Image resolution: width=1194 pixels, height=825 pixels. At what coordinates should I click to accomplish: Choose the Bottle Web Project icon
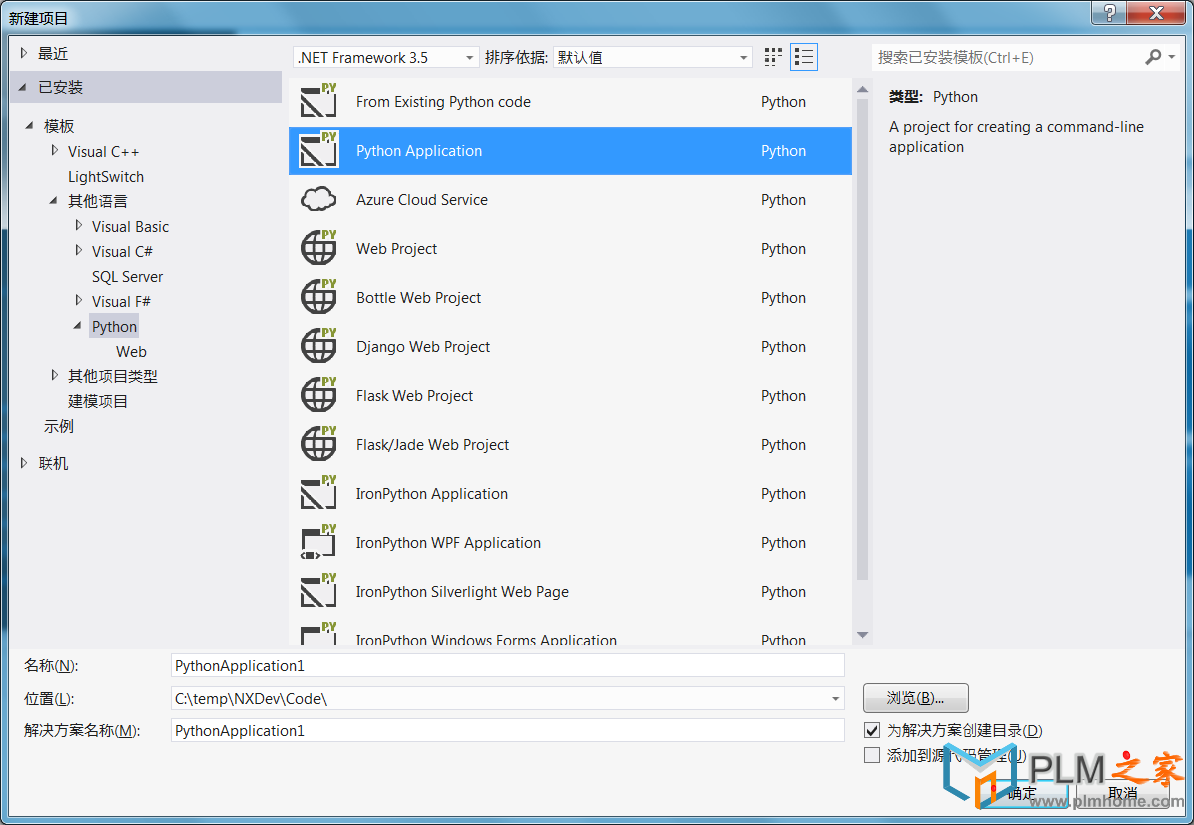(318, 297)
